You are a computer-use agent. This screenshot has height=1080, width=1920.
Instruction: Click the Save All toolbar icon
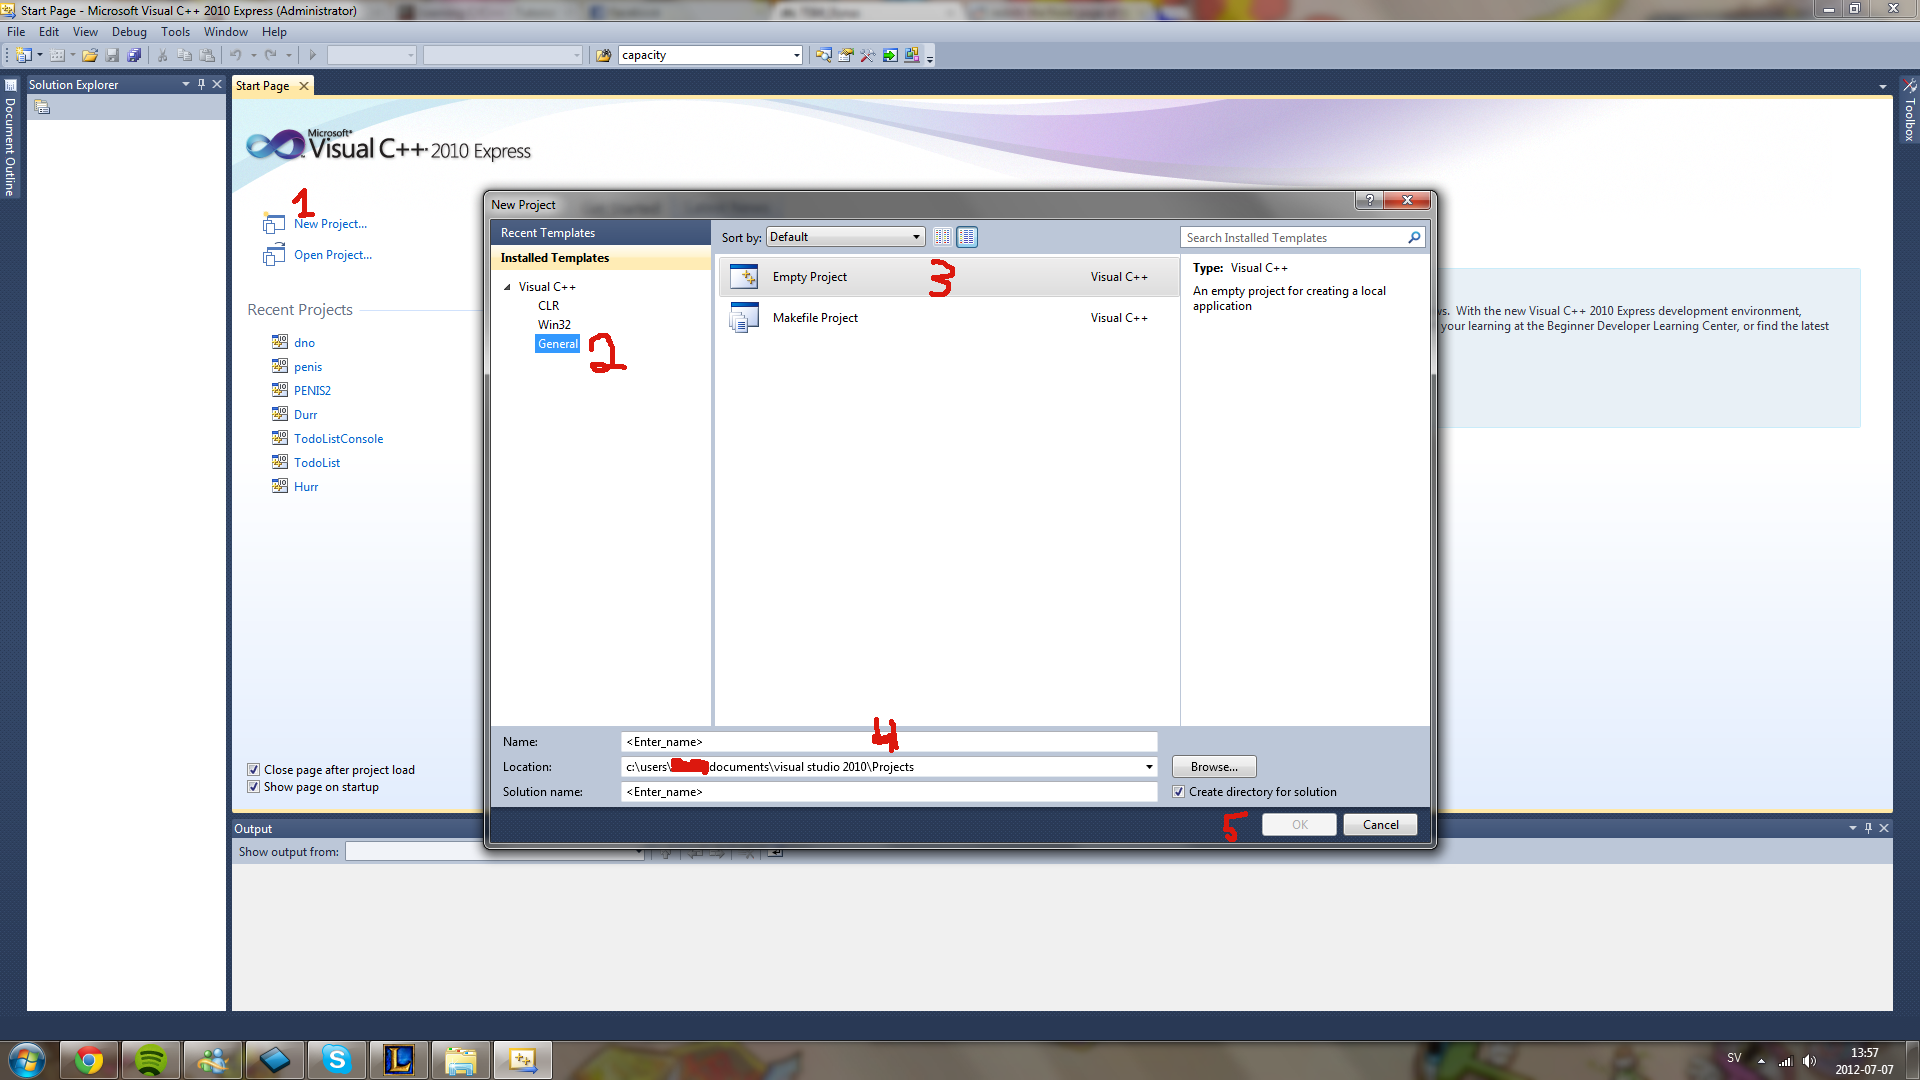click(134, 55)
